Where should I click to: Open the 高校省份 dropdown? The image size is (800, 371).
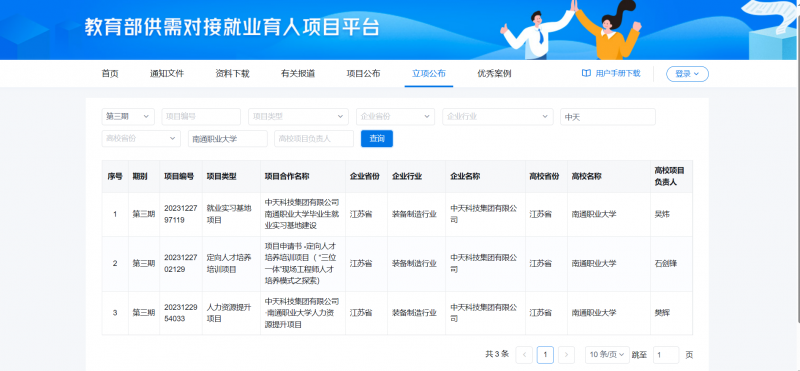pyautogui.click(x=141, y=138)
